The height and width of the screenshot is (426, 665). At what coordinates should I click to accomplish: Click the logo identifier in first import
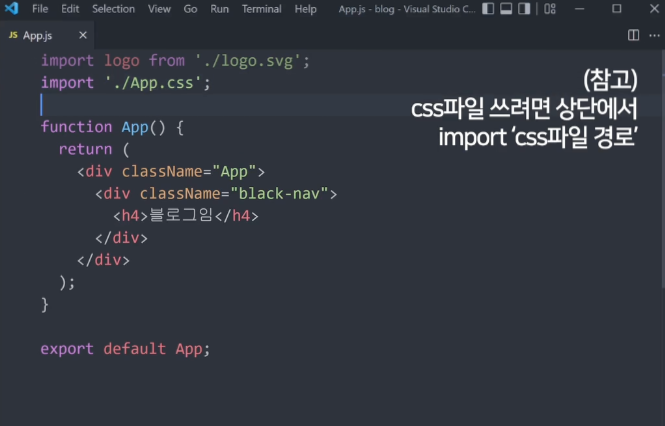click(x=122, y=61)
